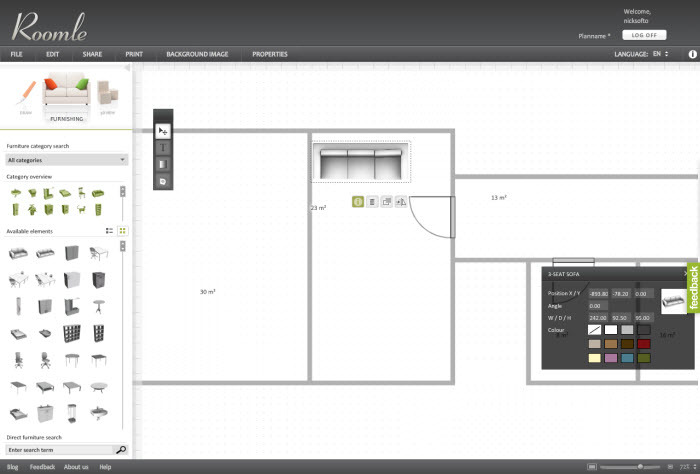The height and width of the screenshot is (474, 700).
Task: Switch to the 3D view tab with cubes
Action: [108, 97]
